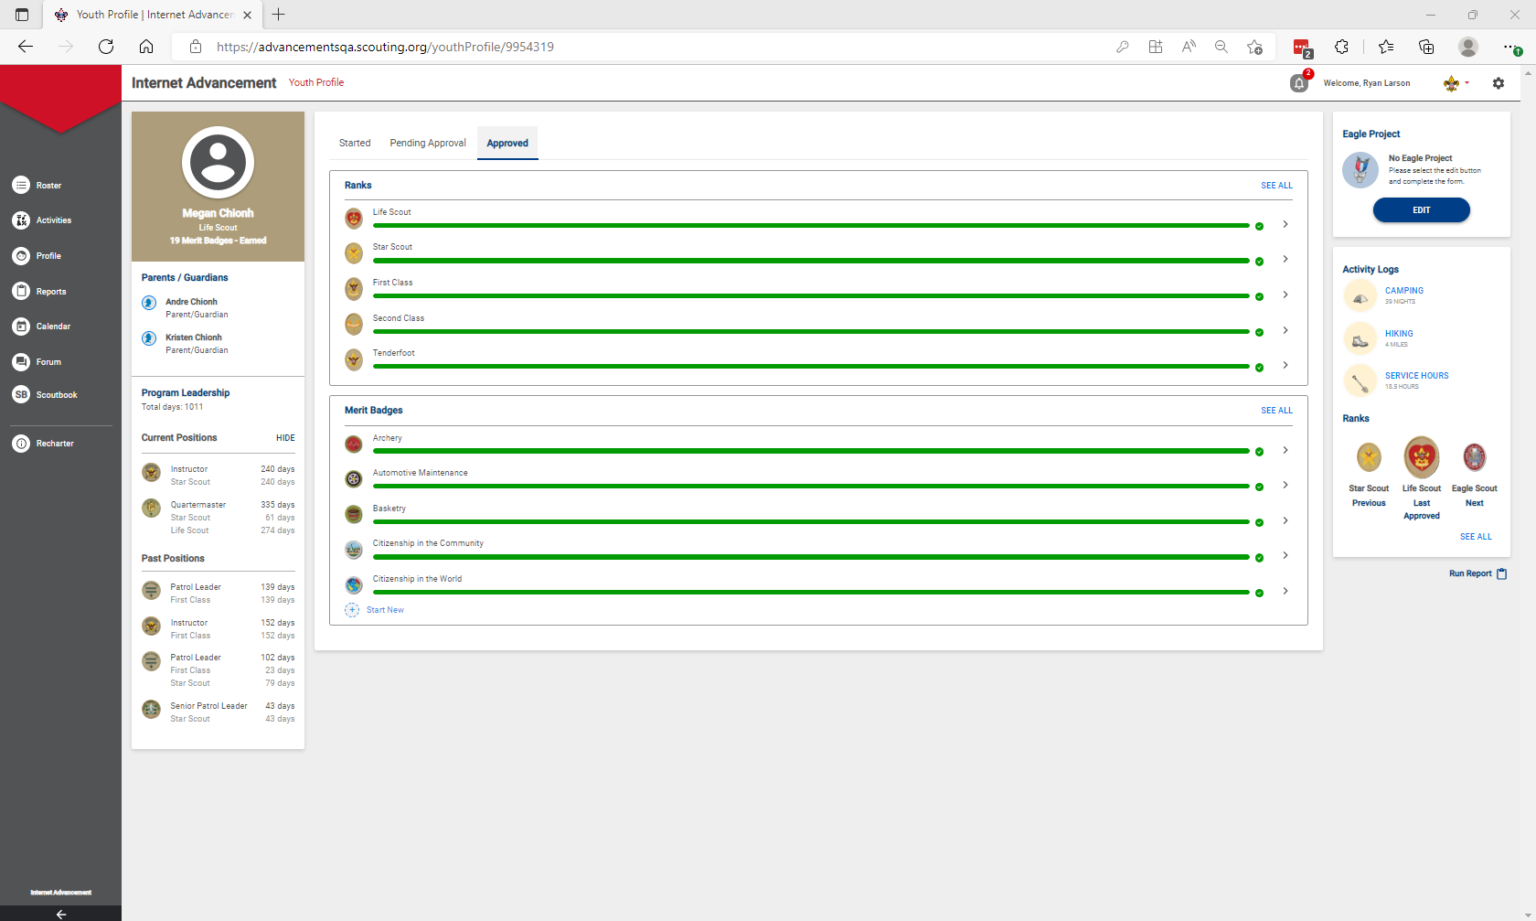The width and height of the screenshot is (1536, 921).
Task: Open the settings gear icon
Action: [x=1498, y=83]
